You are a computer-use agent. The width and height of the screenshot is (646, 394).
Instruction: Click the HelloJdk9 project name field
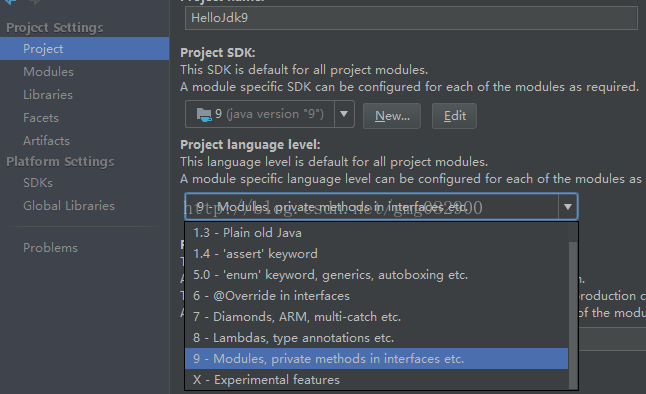(x=411, y=18)
